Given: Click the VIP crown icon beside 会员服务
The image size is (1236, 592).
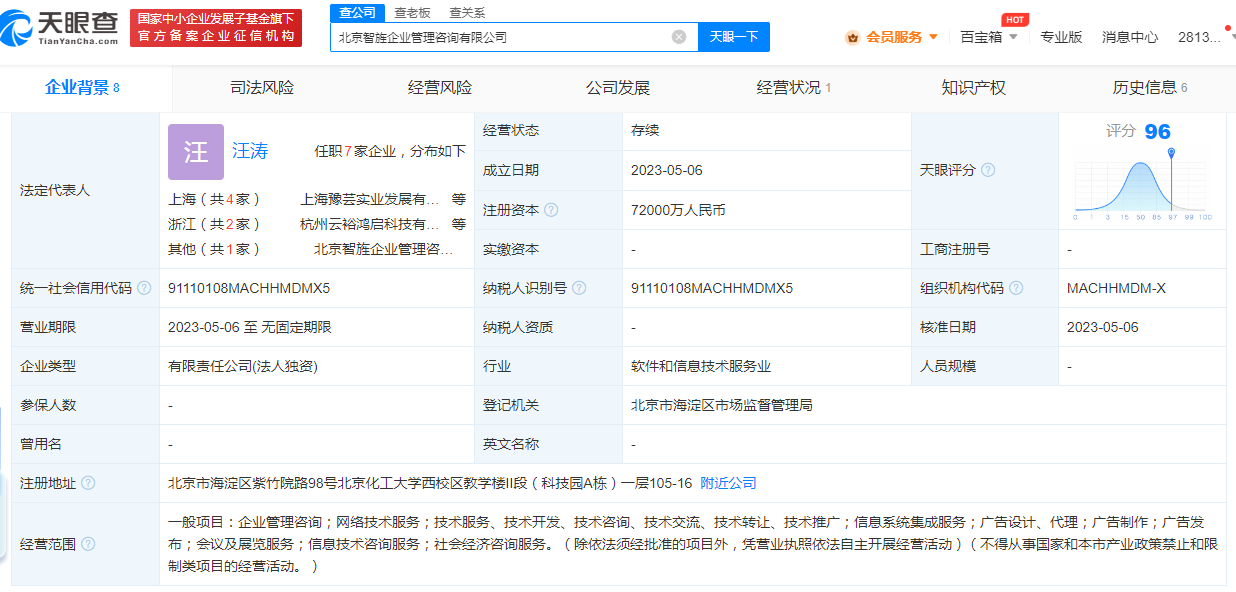Looking at the screenshot, I should tap(853, 37).
